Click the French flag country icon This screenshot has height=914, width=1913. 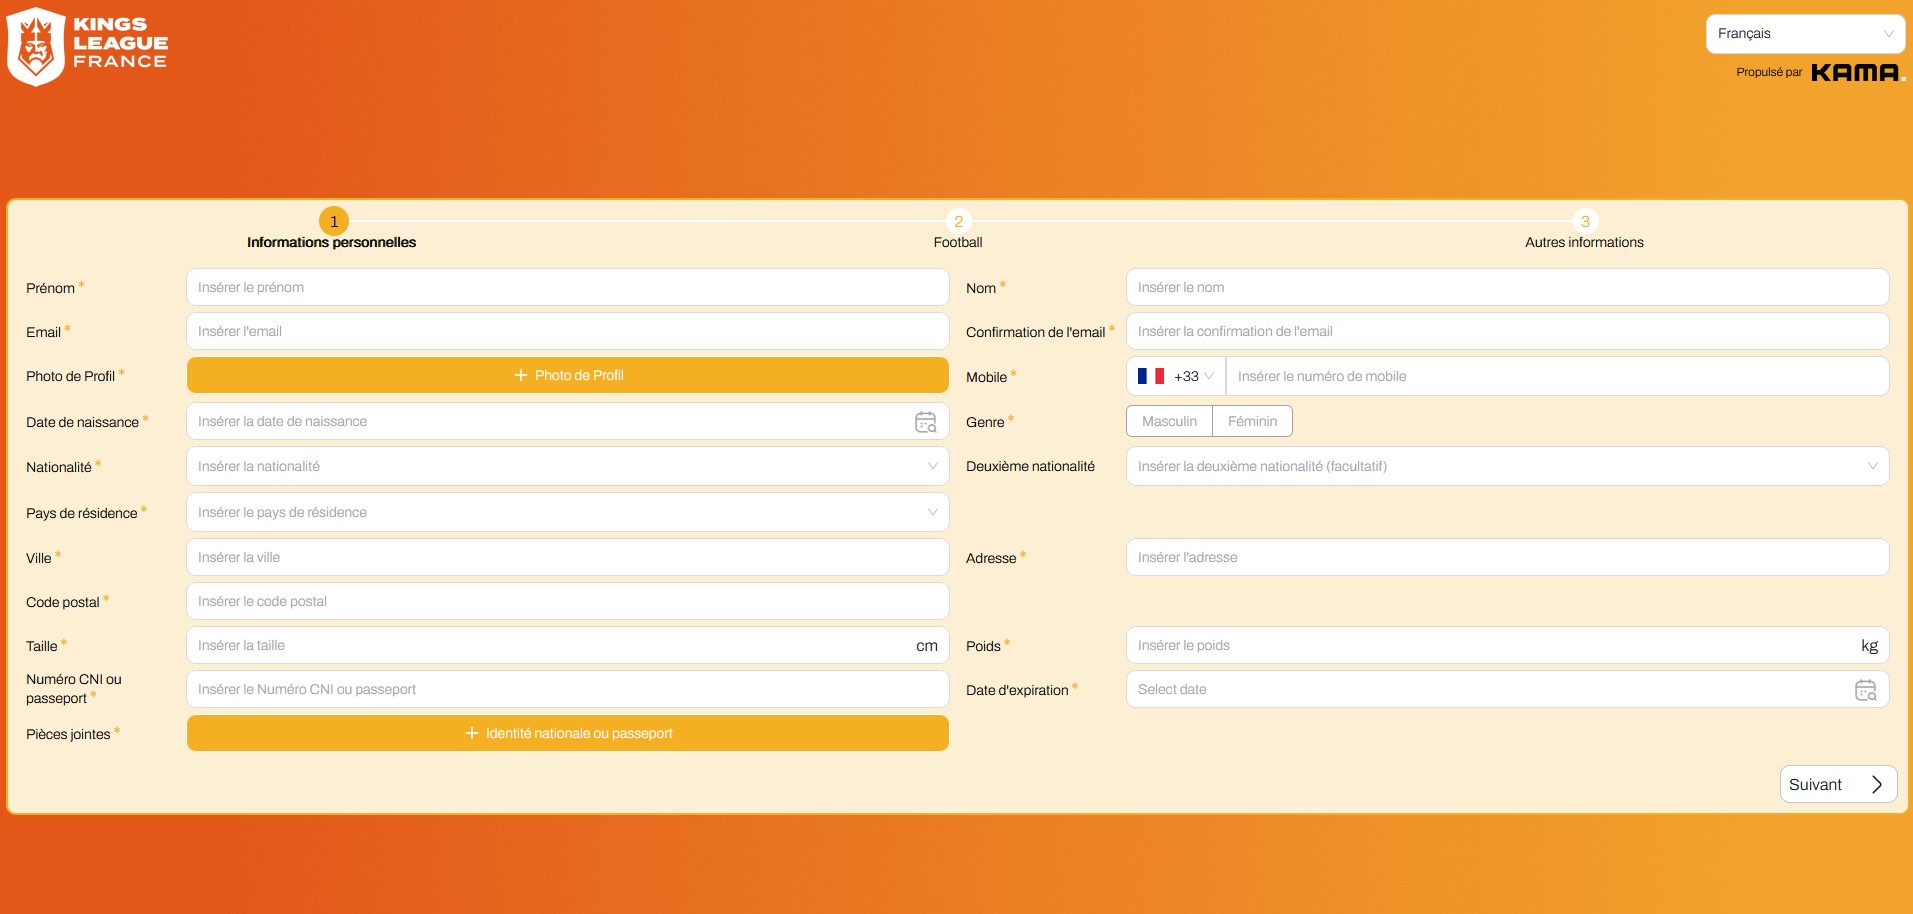[1150, 377]
